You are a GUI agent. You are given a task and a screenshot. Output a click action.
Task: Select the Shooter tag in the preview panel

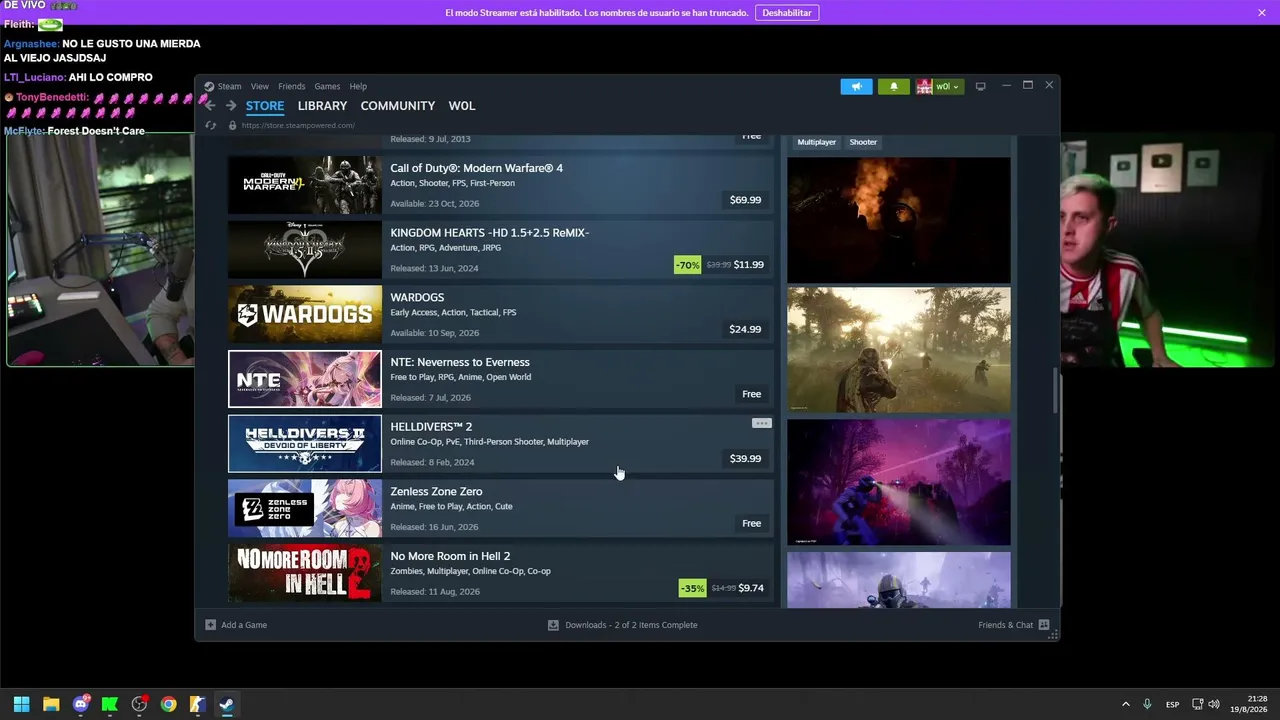tap(863, 142)
